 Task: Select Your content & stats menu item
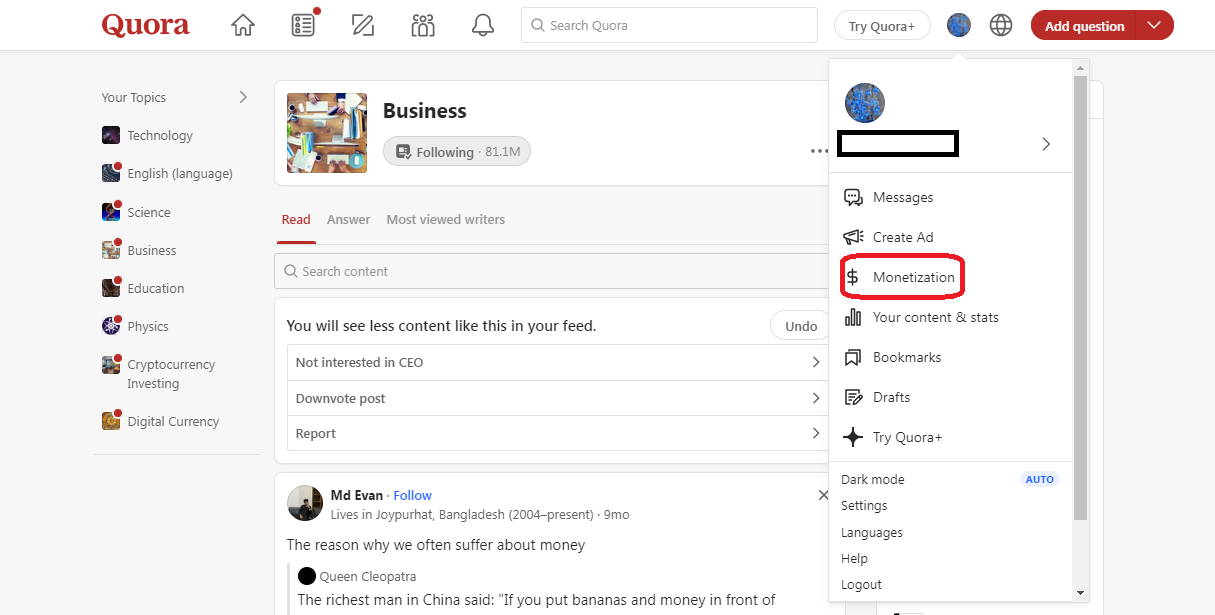pos(935,317)
